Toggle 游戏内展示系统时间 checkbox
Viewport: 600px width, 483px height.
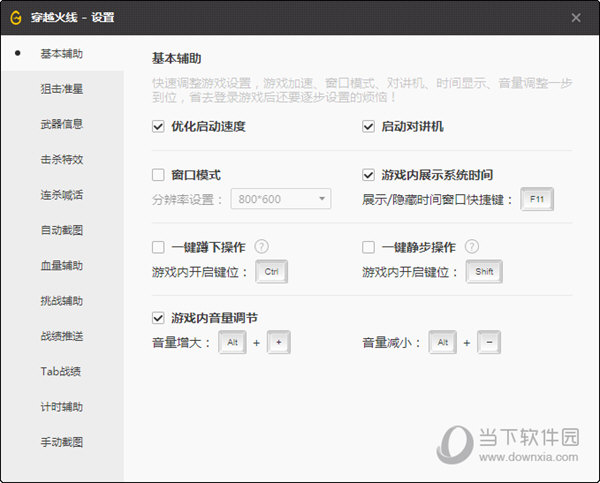(x=368, y=175)
